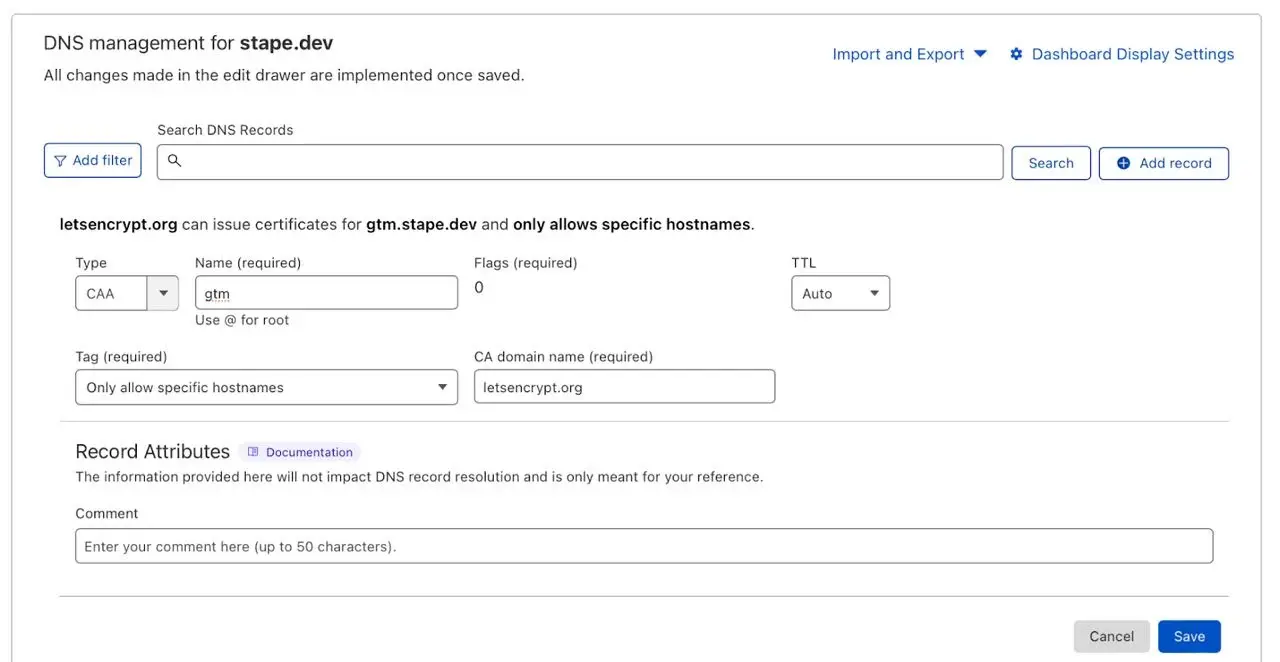Open the TTL Auto dropdown

840,293
